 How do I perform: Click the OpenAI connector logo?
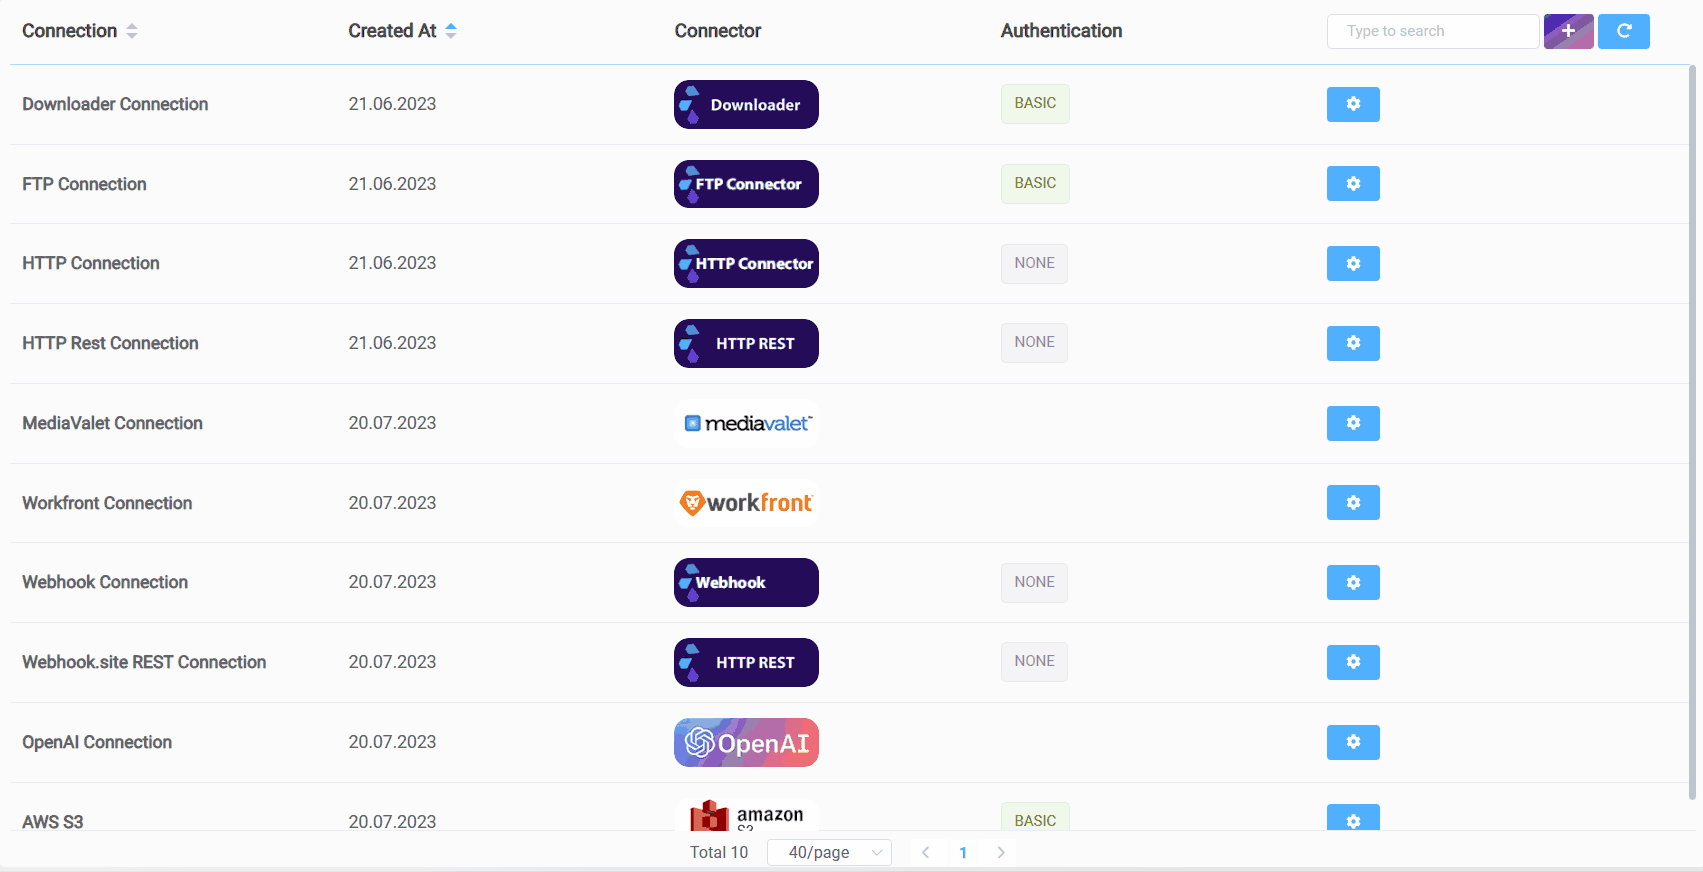coord(746,743)
